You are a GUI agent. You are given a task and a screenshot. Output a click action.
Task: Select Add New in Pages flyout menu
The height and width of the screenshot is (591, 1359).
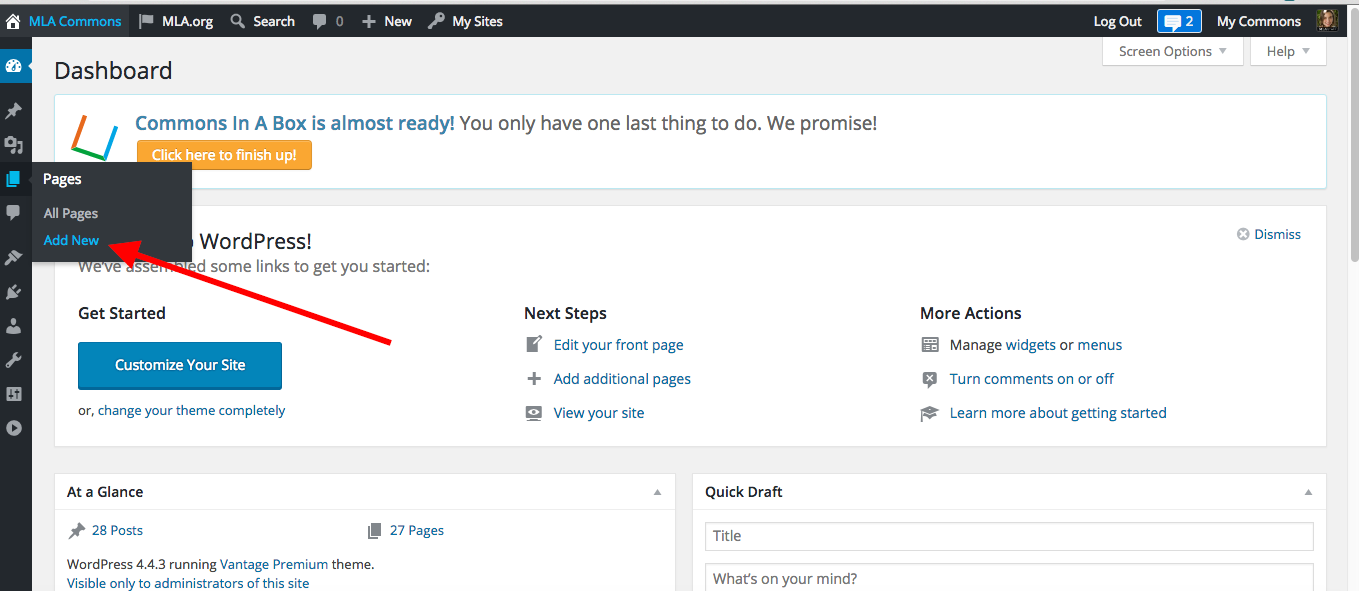(x=71, y=240)
